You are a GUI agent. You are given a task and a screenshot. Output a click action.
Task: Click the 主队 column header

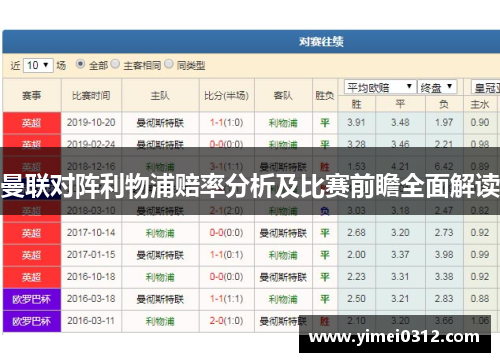[160, 96]
